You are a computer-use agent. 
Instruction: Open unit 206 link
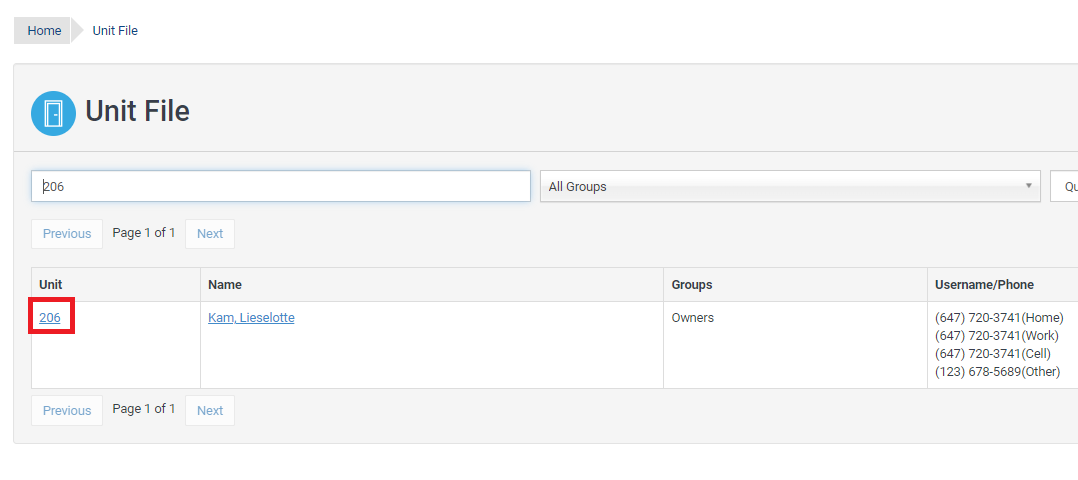tap(50, 318)
